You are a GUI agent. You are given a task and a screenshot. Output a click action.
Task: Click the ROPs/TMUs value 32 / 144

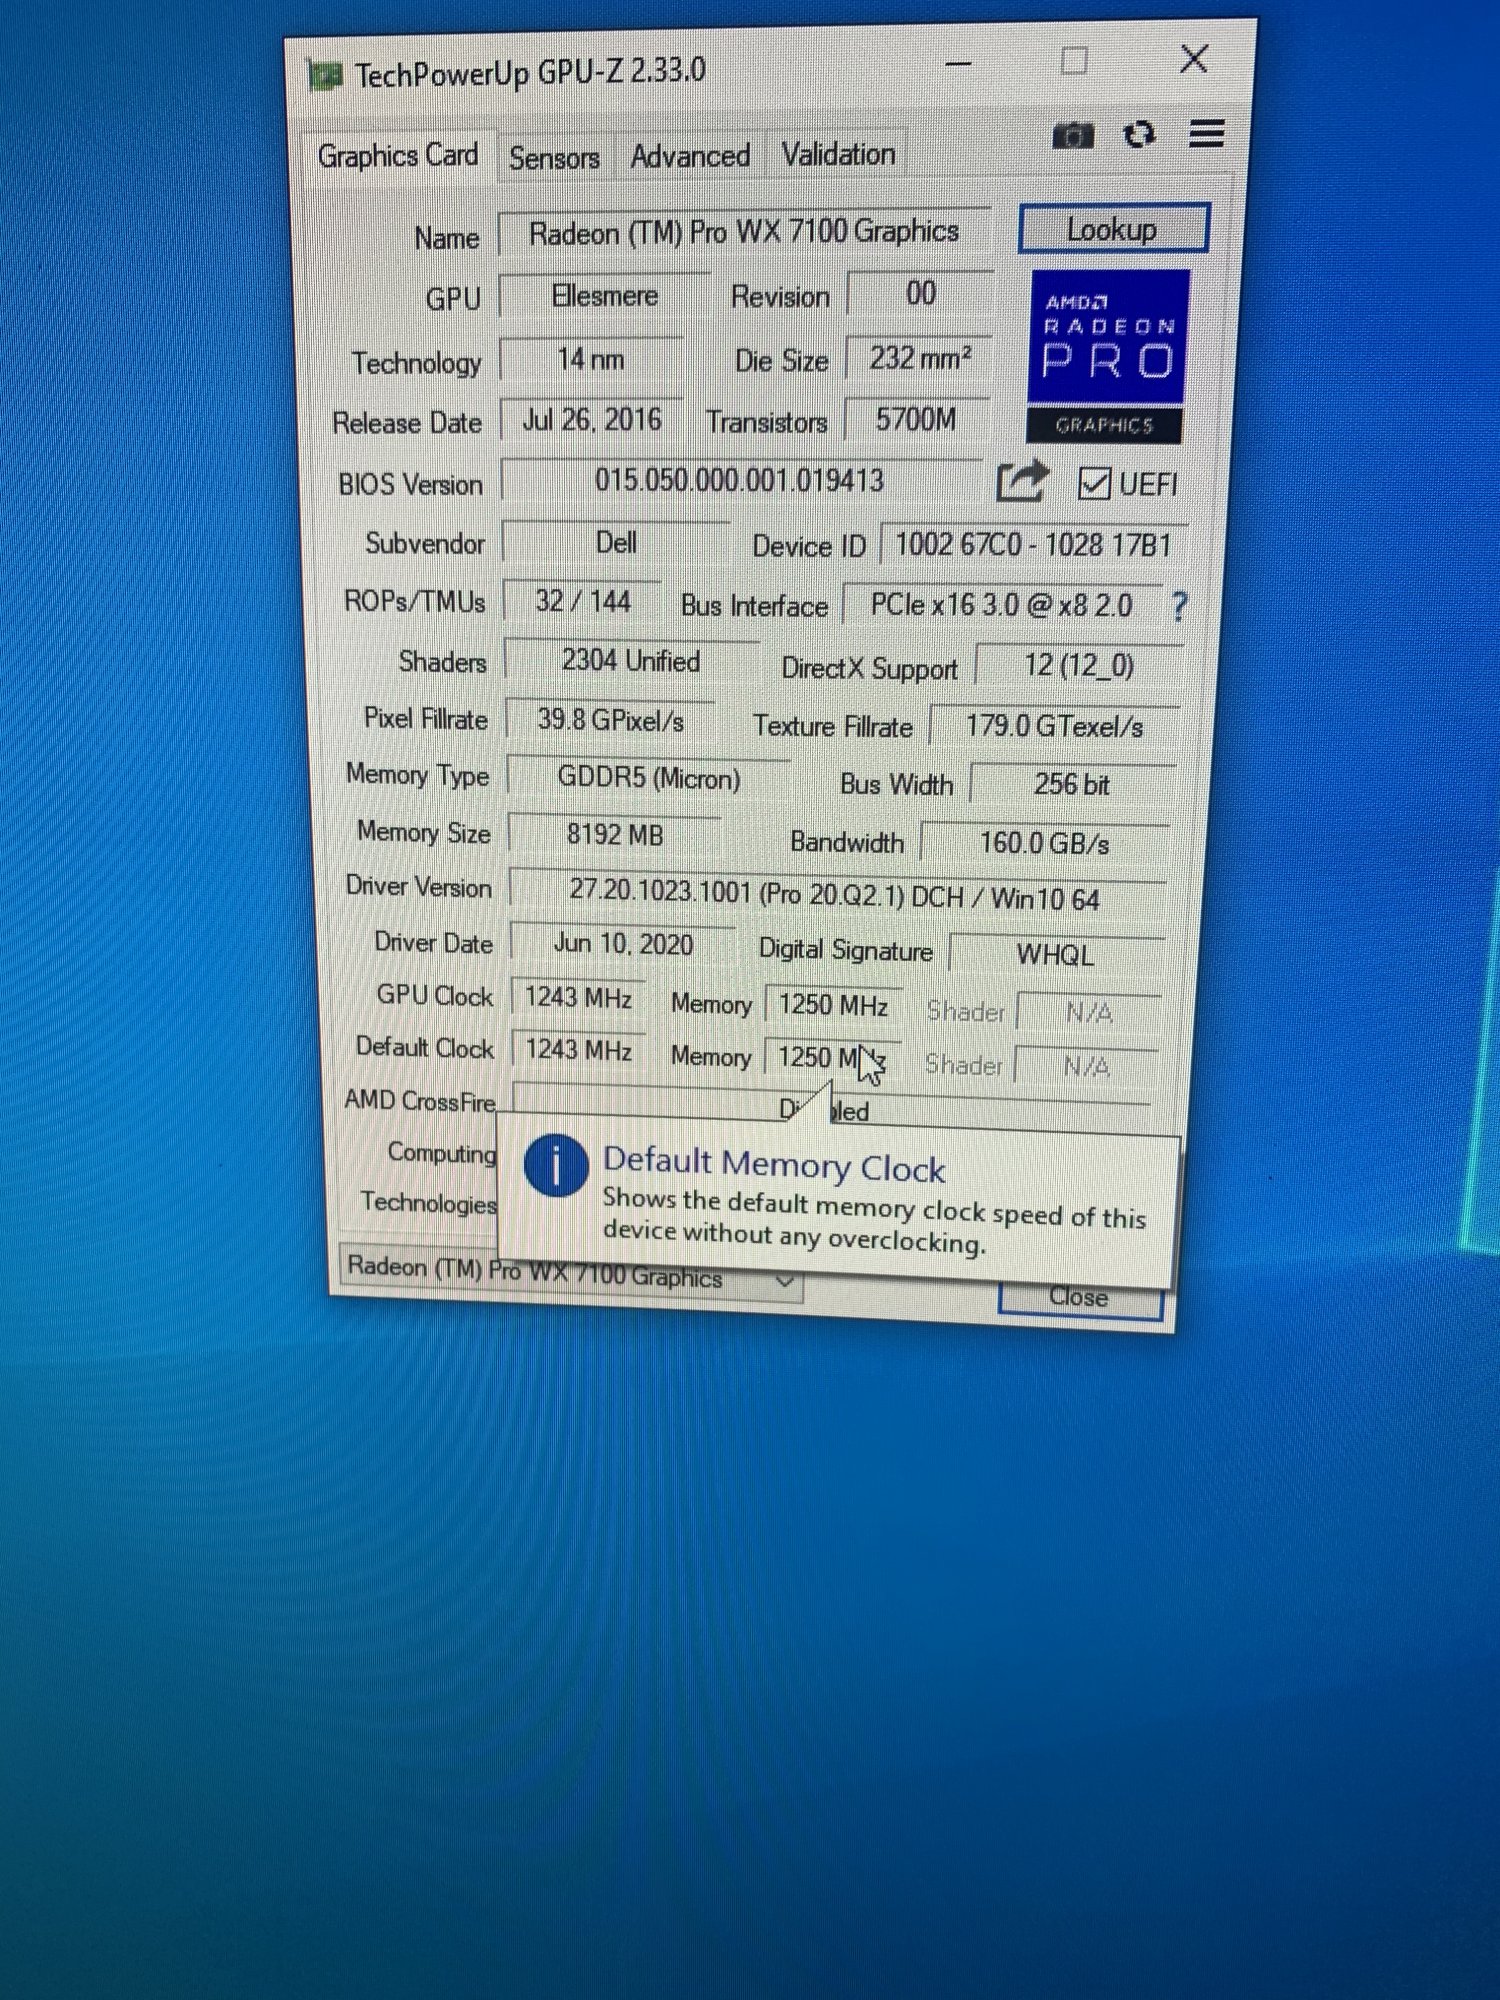coord(583,601)
